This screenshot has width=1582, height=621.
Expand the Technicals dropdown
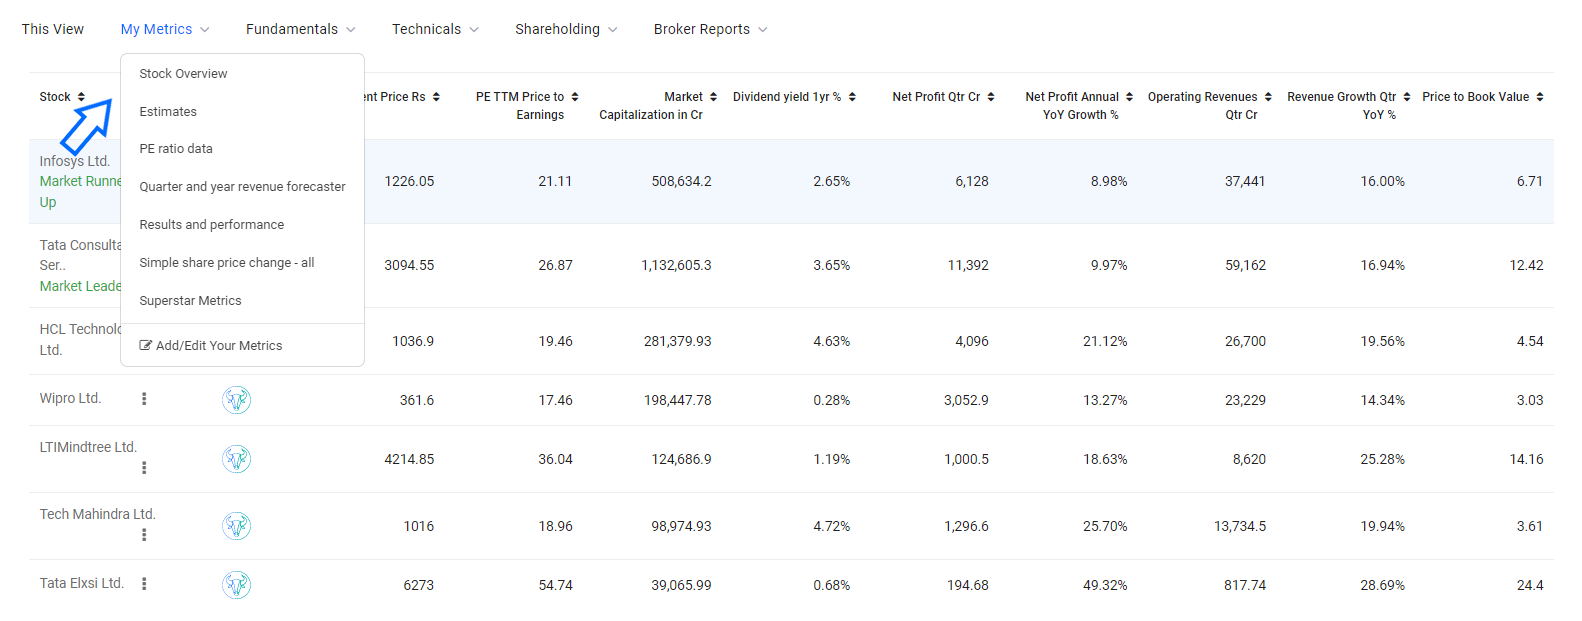click(435, 29)
